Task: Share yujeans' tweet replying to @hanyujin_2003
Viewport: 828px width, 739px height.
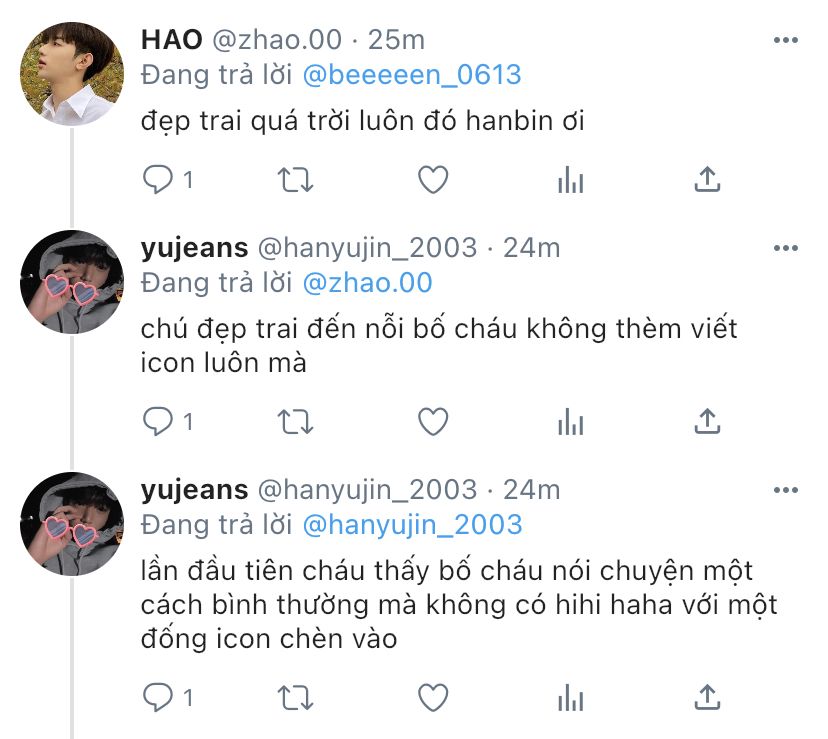Action: coord(708,697)
